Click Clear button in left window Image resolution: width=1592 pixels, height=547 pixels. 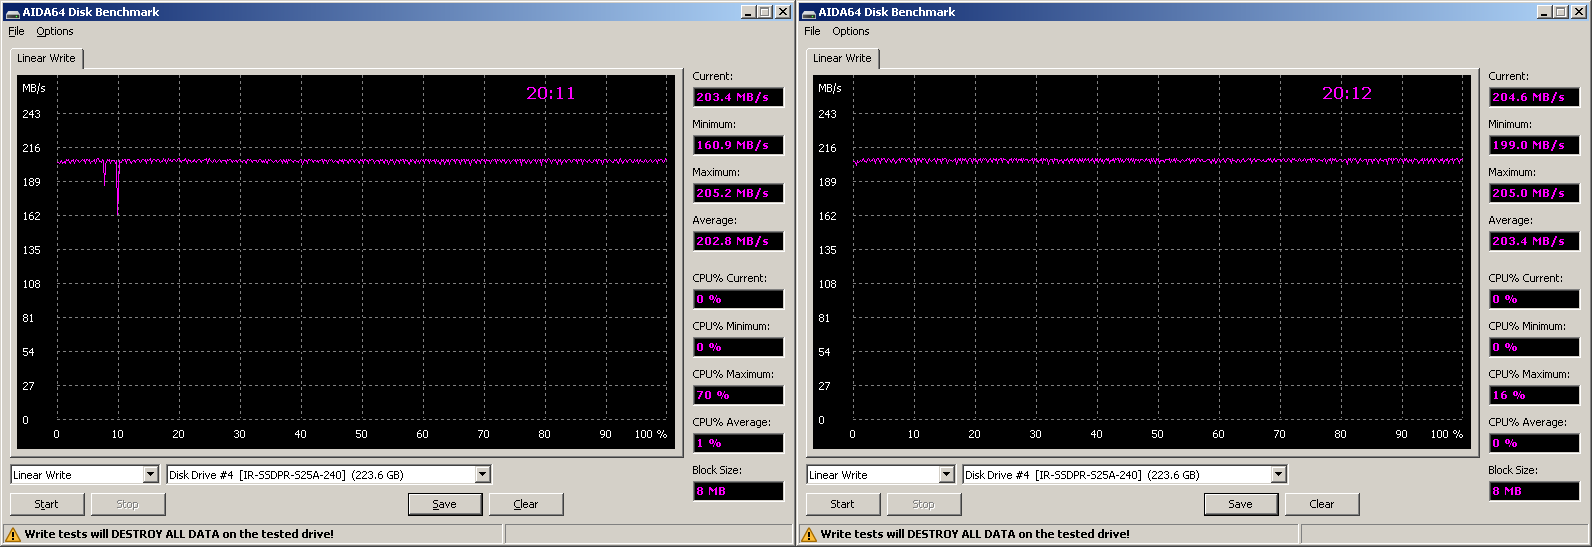[526, 504]
